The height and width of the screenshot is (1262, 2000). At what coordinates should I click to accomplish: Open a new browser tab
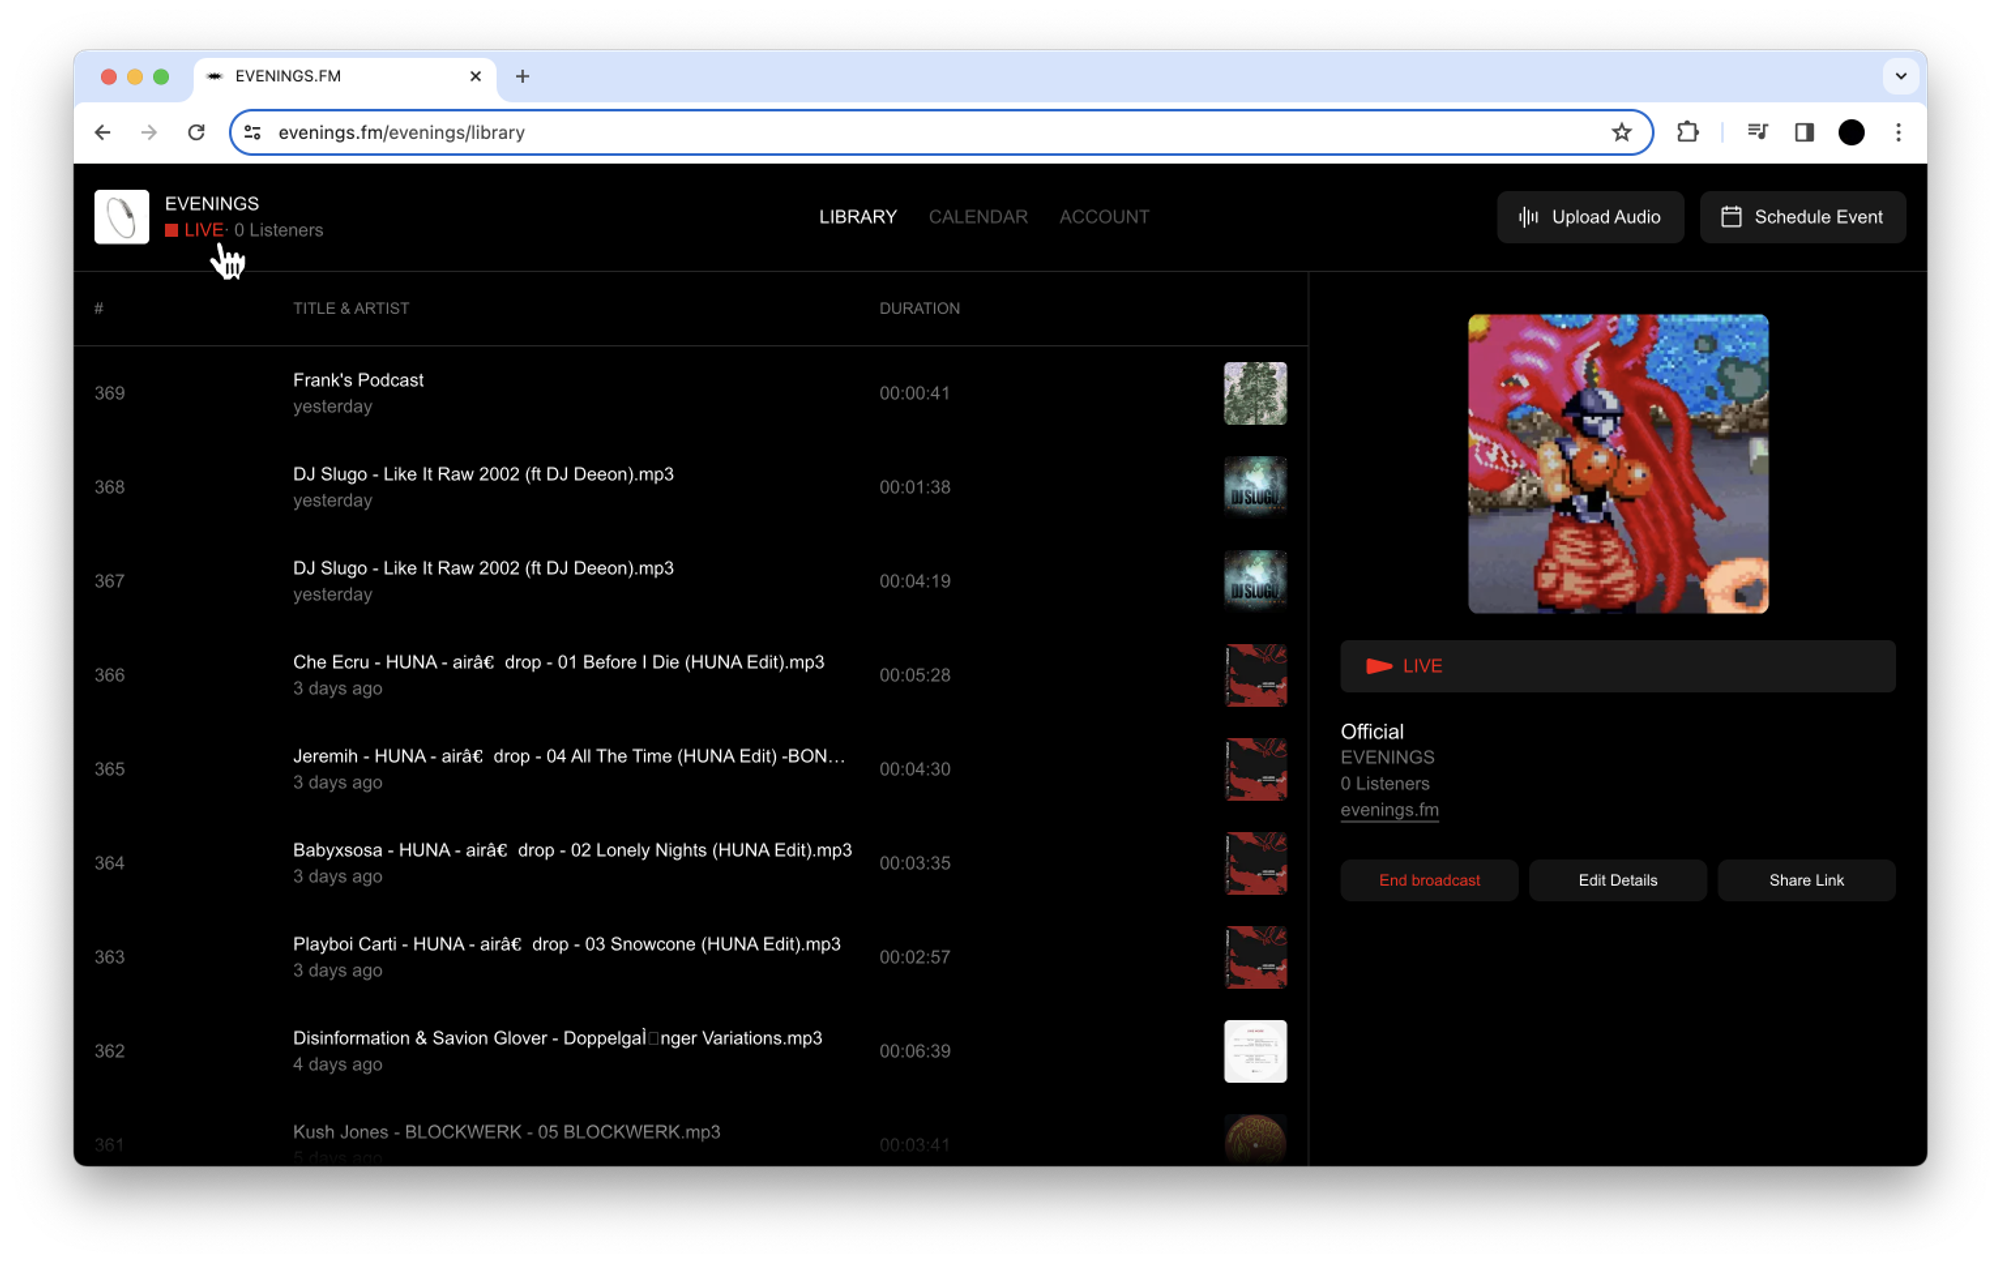pyautogui.click(x=522, y=76)
